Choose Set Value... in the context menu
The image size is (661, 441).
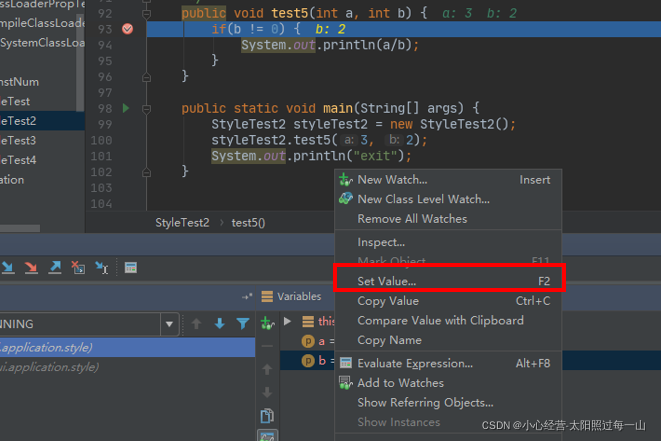(x=448, y=281)
